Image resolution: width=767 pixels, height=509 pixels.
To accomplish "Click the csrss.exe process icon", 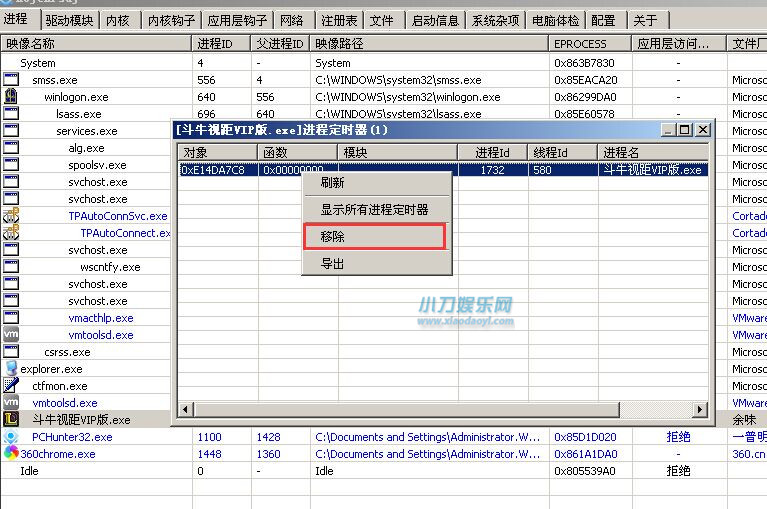I will (11, 351).
